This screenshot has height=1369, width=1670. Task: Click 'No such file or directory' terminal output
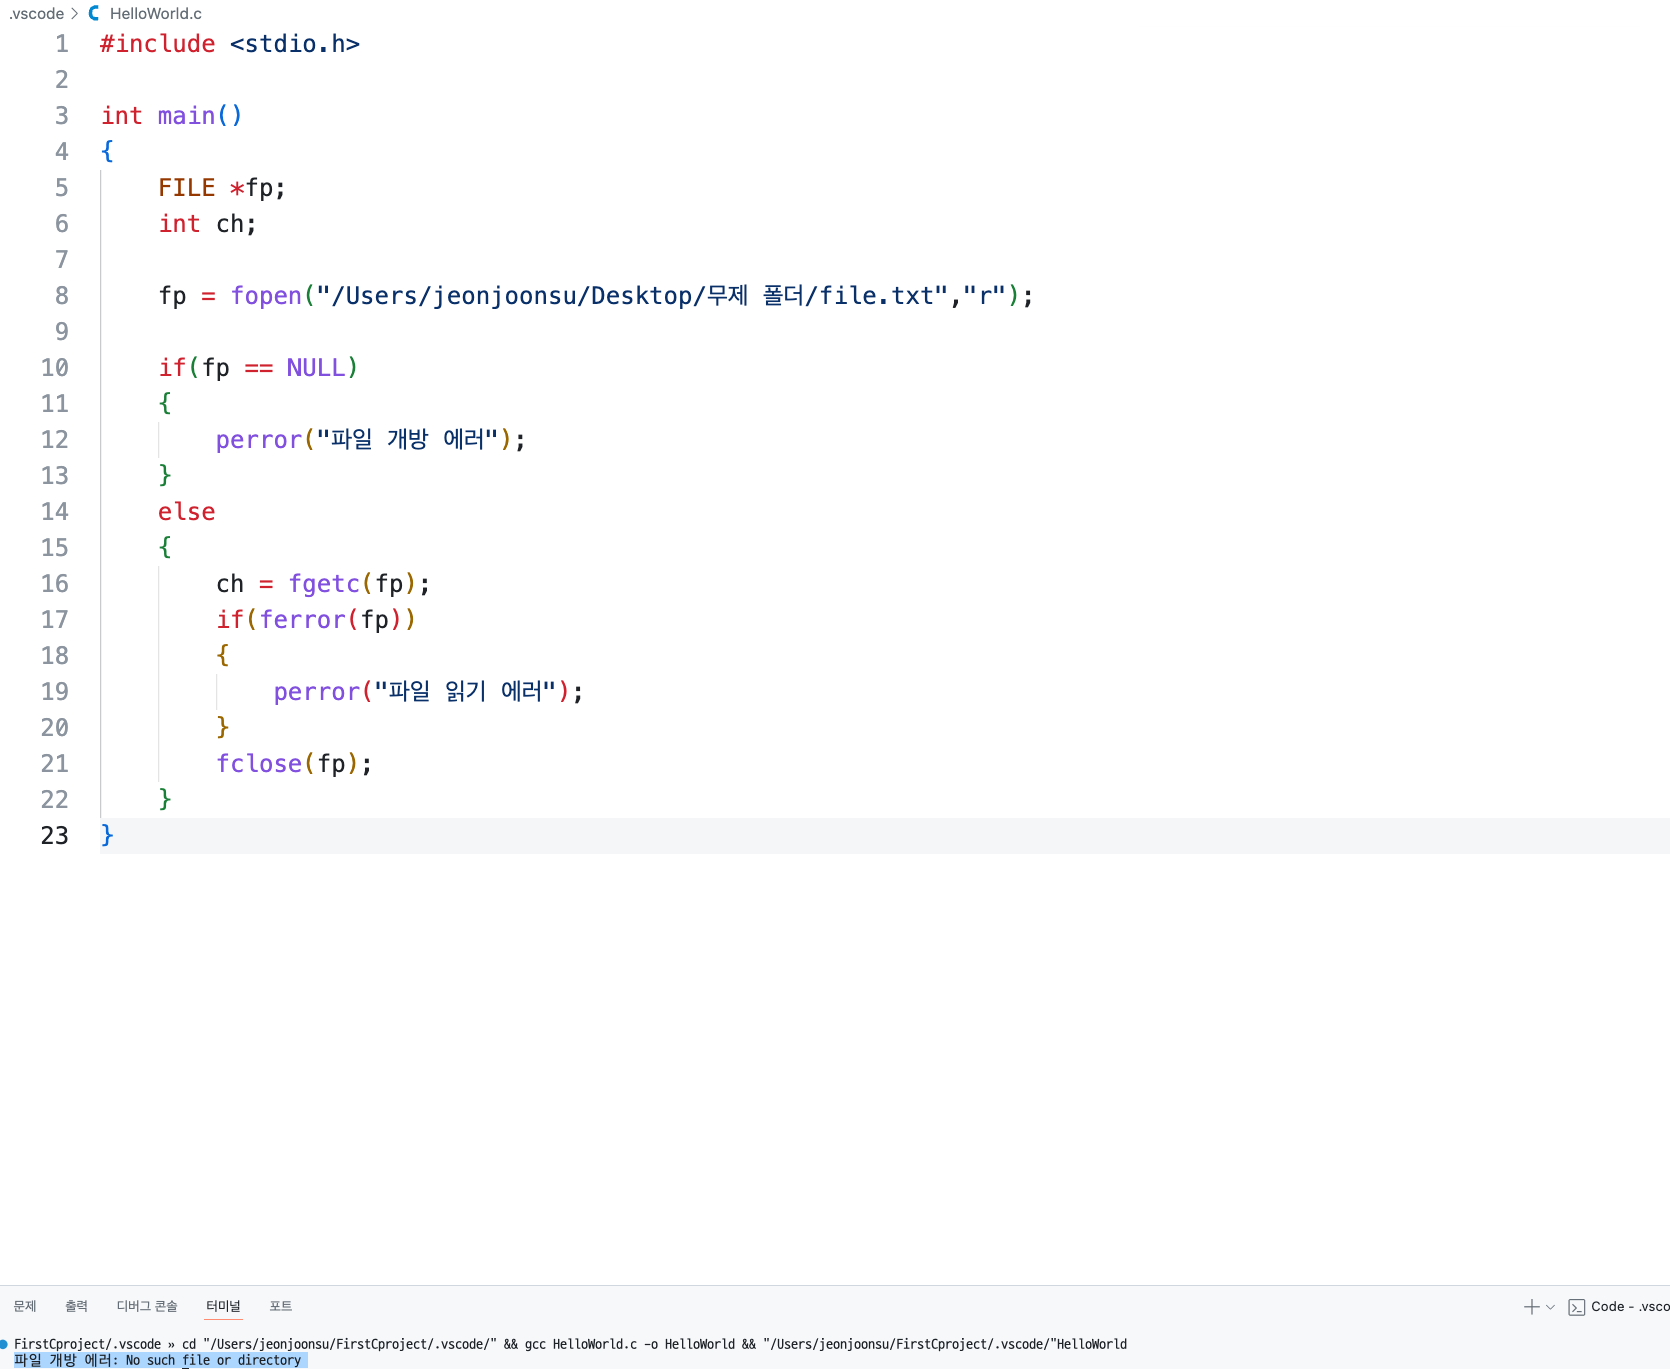(x=213, y=1360)
